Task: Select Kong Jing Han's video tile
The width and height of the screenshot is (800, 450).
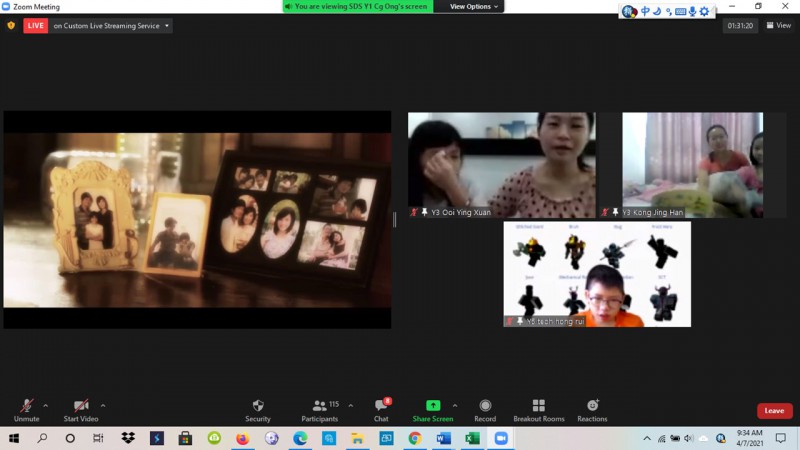Action: 692,164
